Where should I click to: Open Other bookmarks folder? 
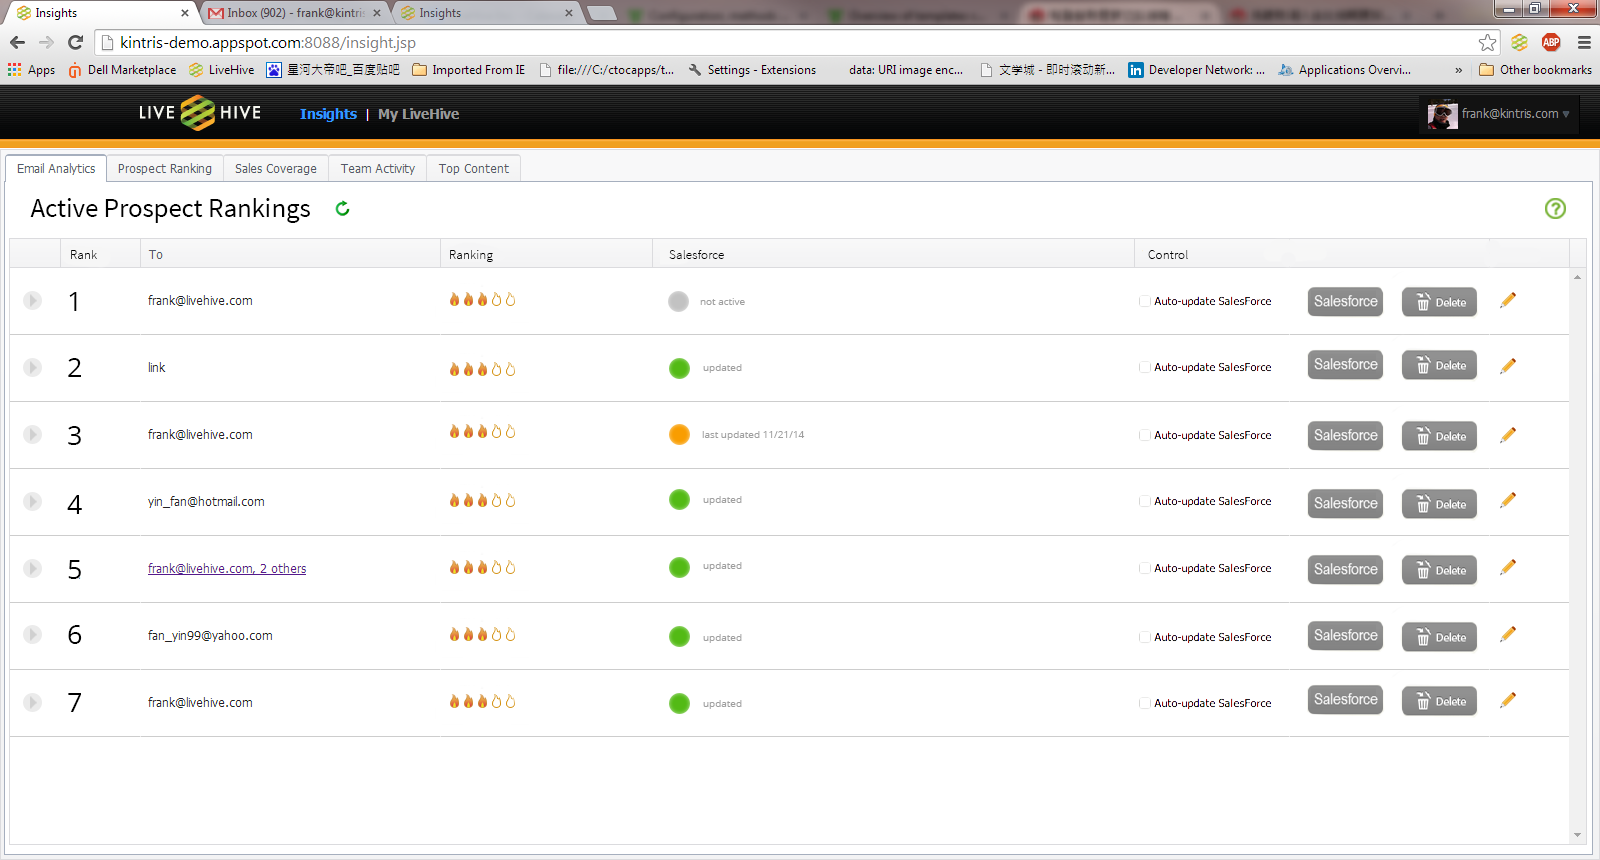(1535, 70)
